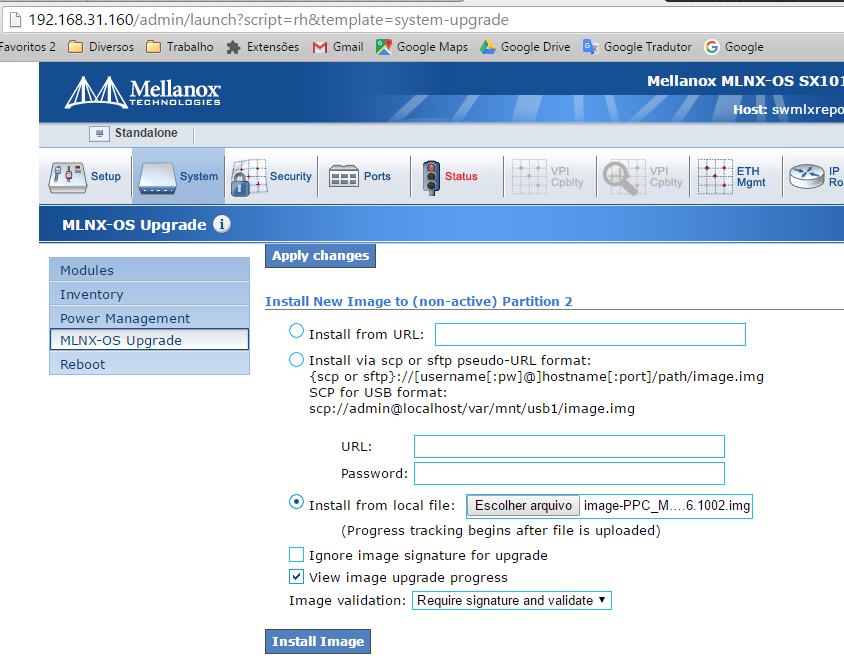Enable Ignore image signature for upgrade

(296, 555)
